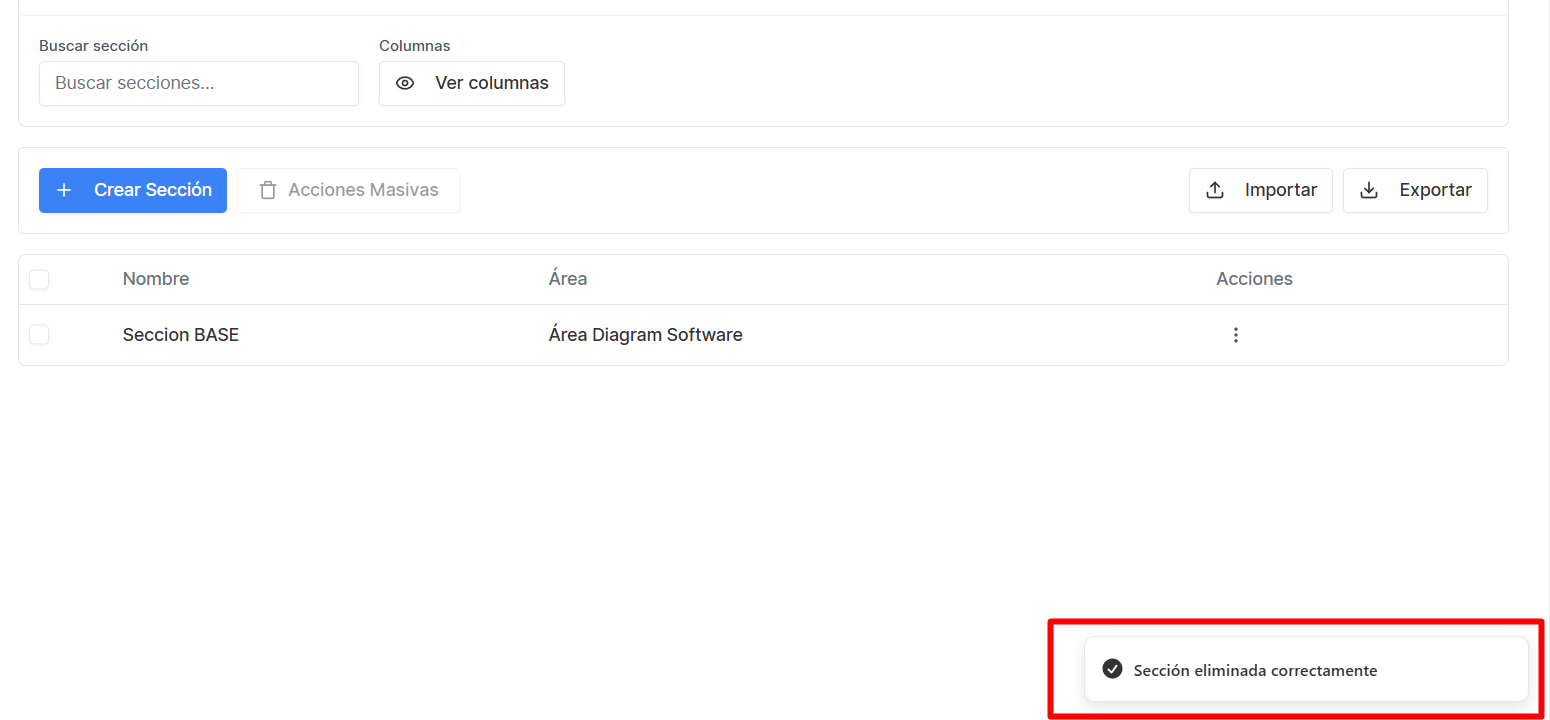
Task: Open the Ver columnas dropdown
Action: [x=472, y=83]
